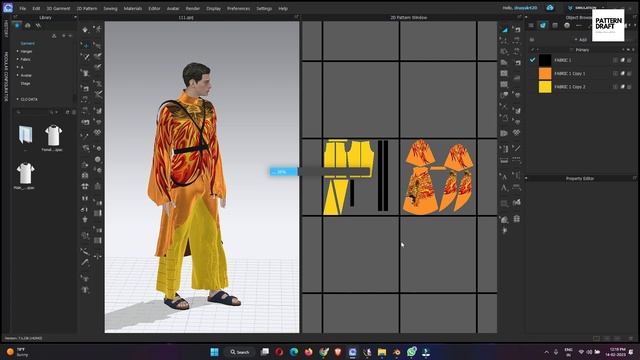Toggle the checkmark on FABRIC 1
This screenshot has width=640, height=360.
pyautogui.click(x=532, y=60)
